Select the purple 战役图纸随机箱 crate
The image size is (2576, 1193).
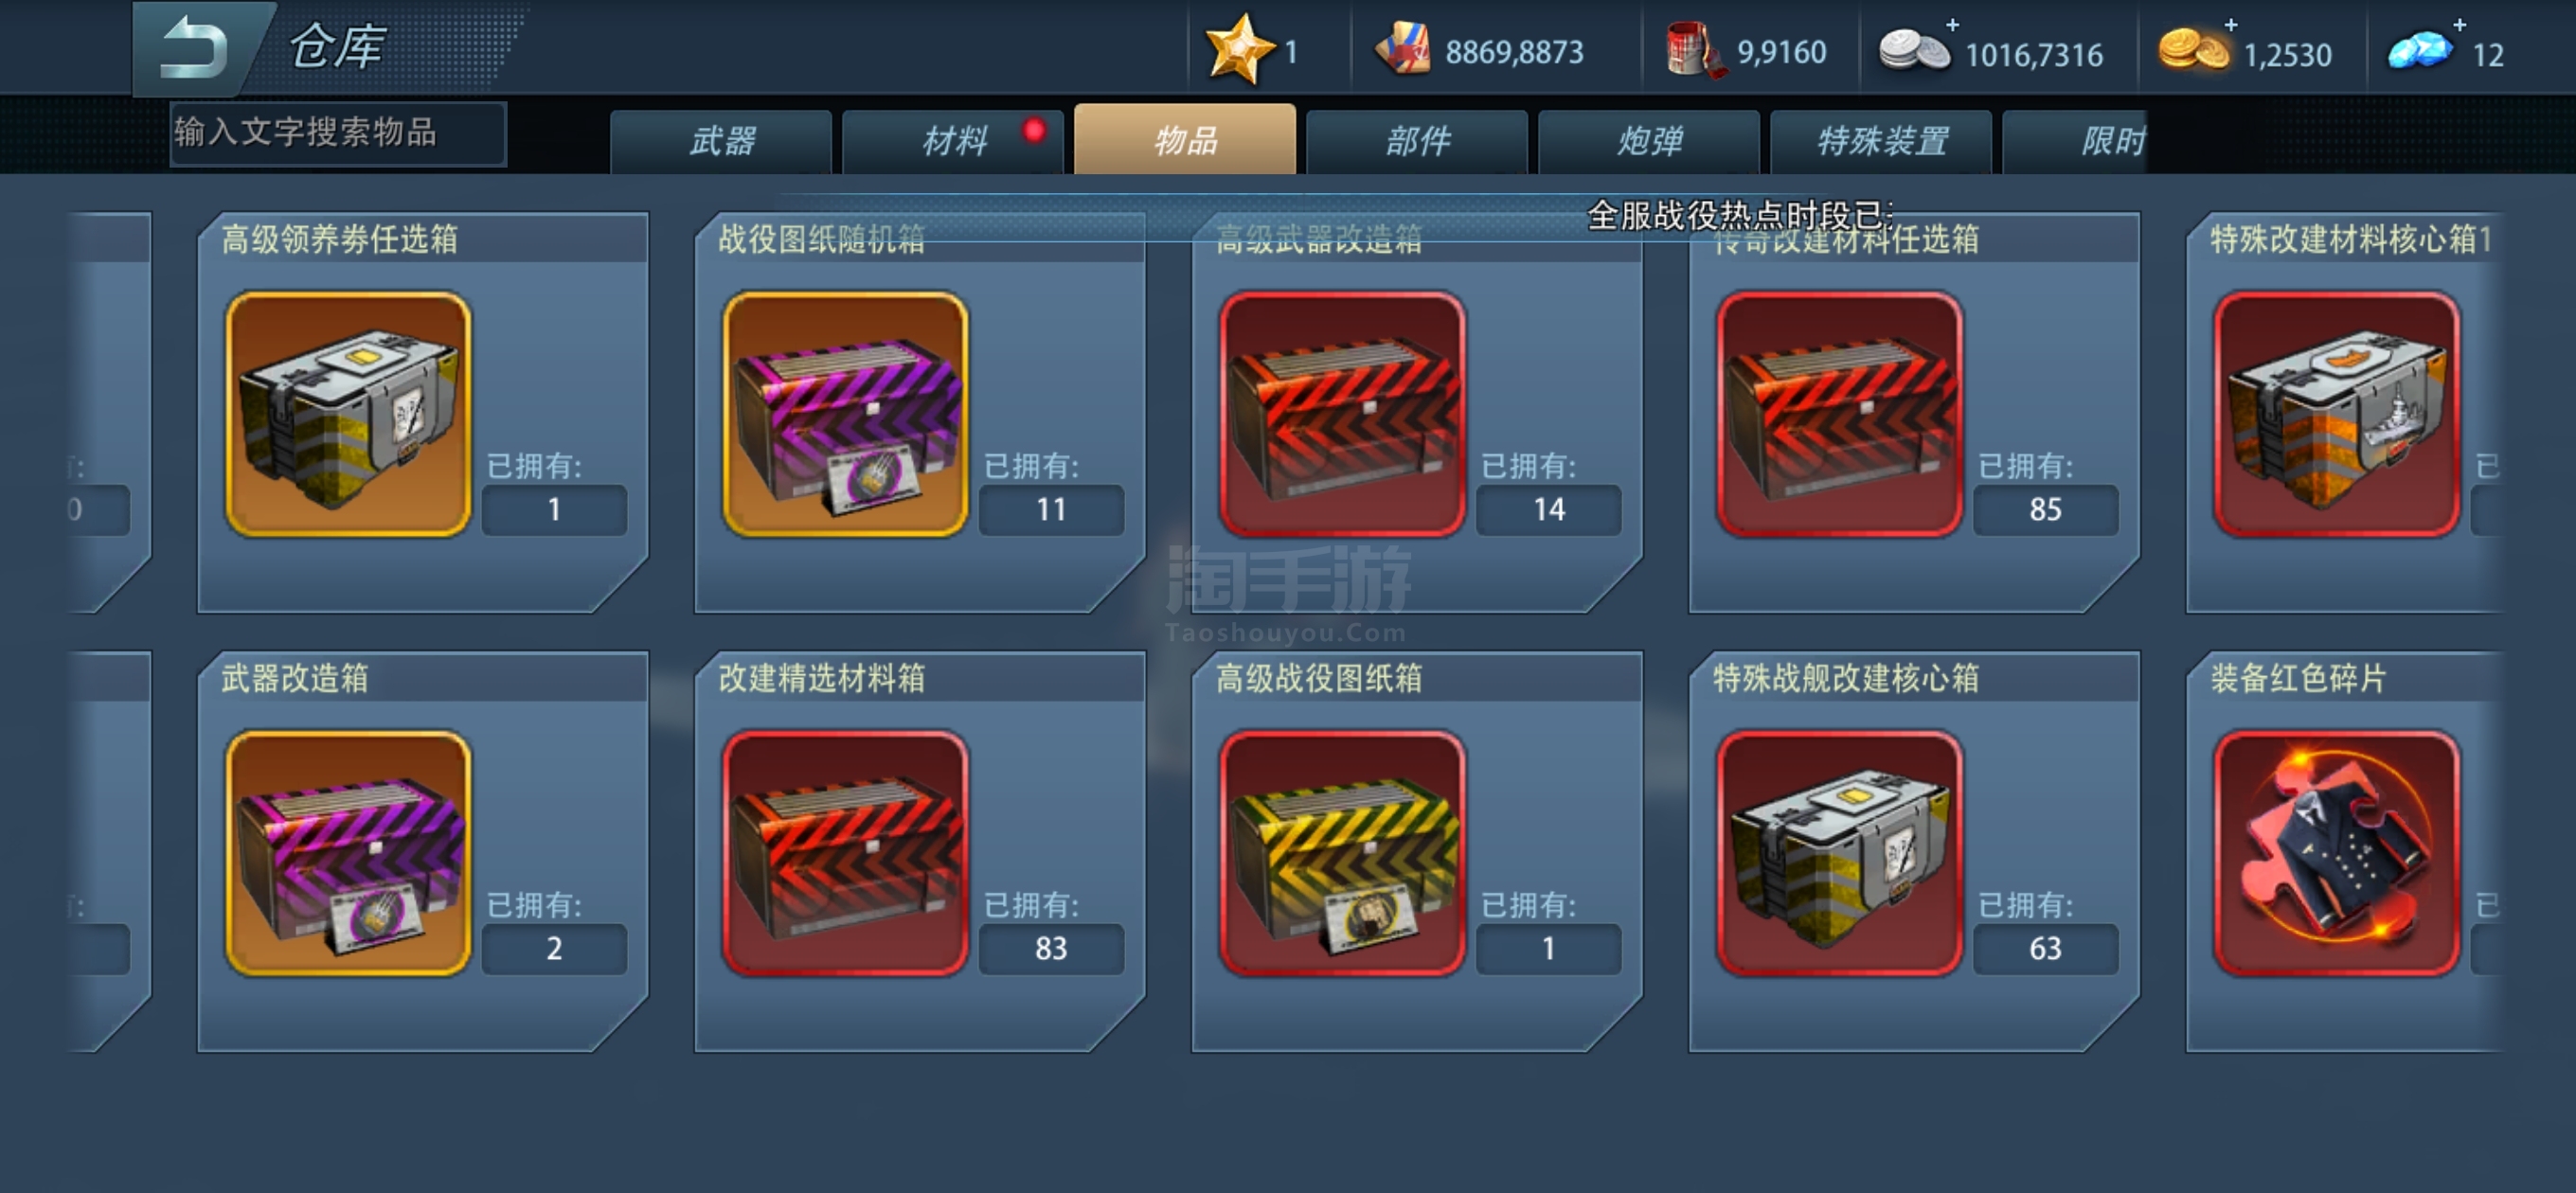(845, 414)
